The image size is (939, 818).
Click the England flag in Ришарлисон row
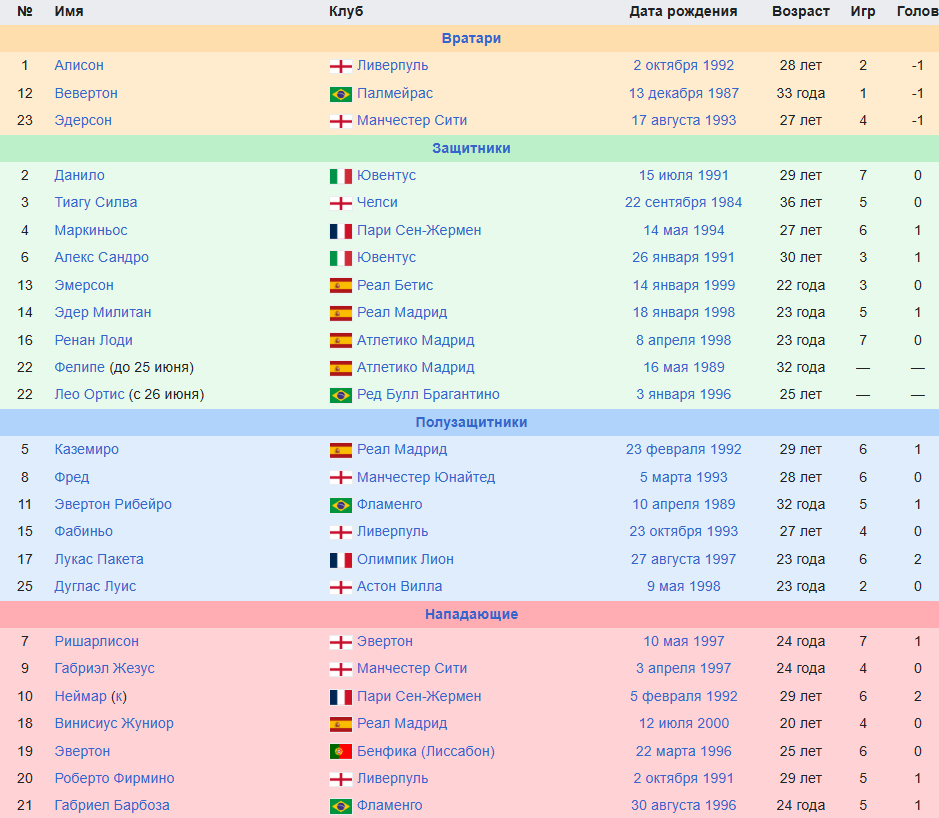341,642
